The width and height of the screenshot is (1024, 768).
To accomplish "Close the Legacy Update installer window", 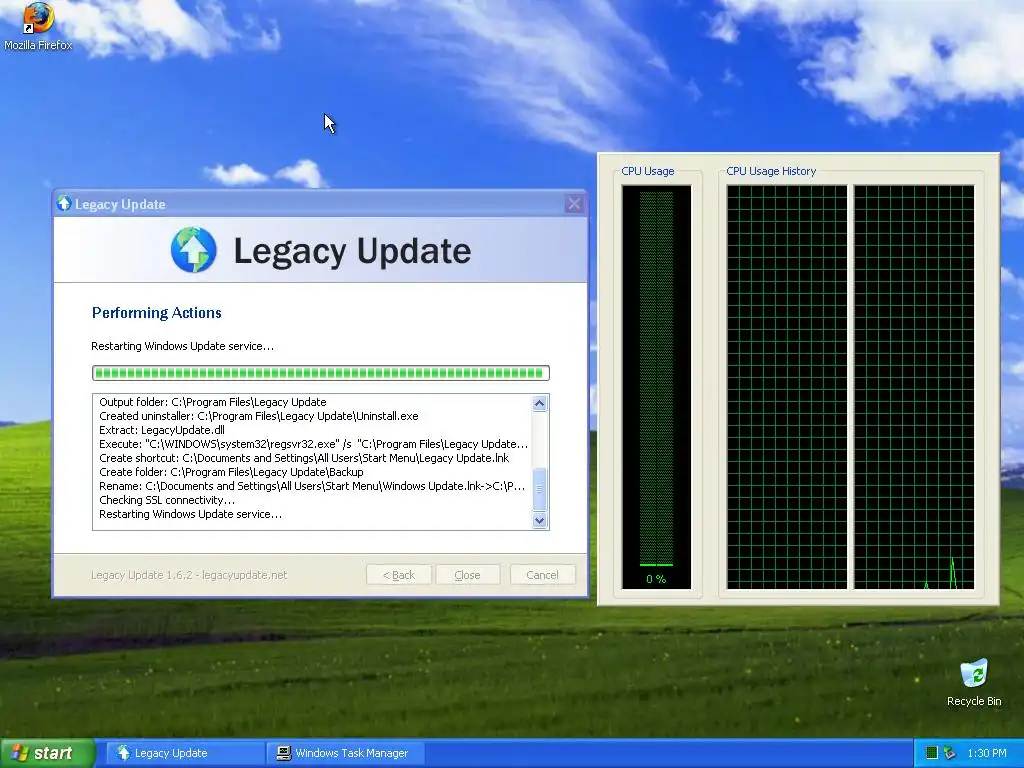I will 573,204.
